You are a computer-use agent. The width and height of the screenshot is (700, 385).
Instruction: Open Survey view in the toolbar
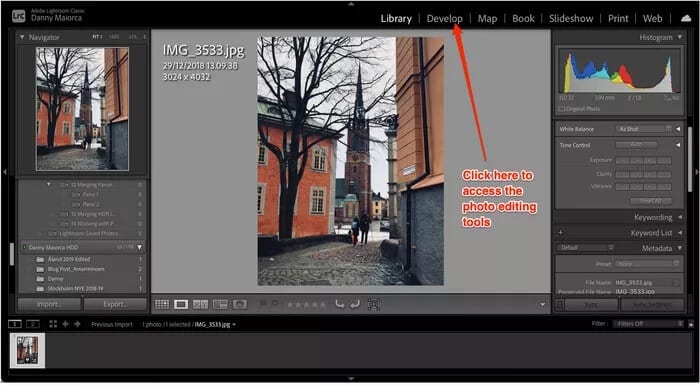point(220,305)
